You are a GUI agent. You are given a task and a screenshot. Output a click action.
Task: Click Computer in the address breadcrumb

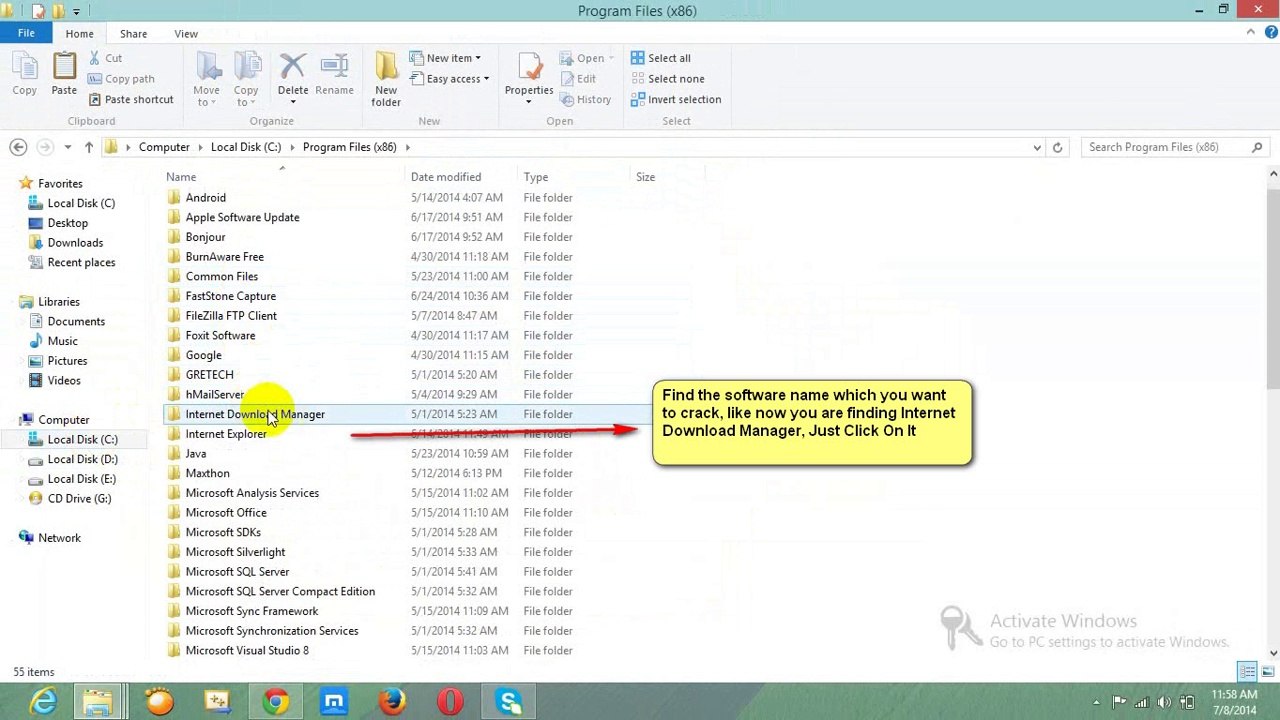[x=164, y=147]
